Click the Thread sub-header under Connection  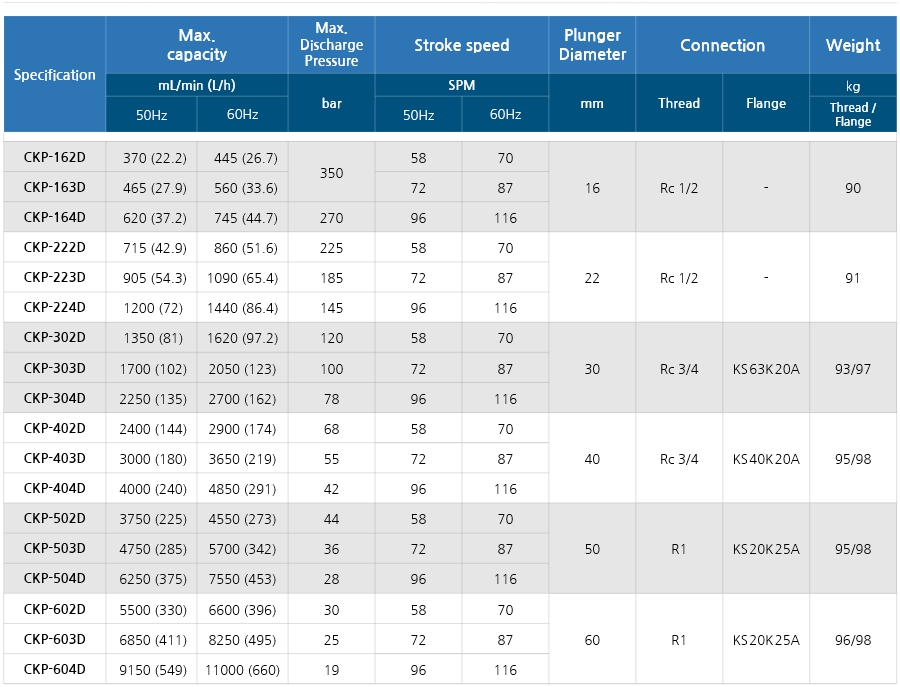679,103
